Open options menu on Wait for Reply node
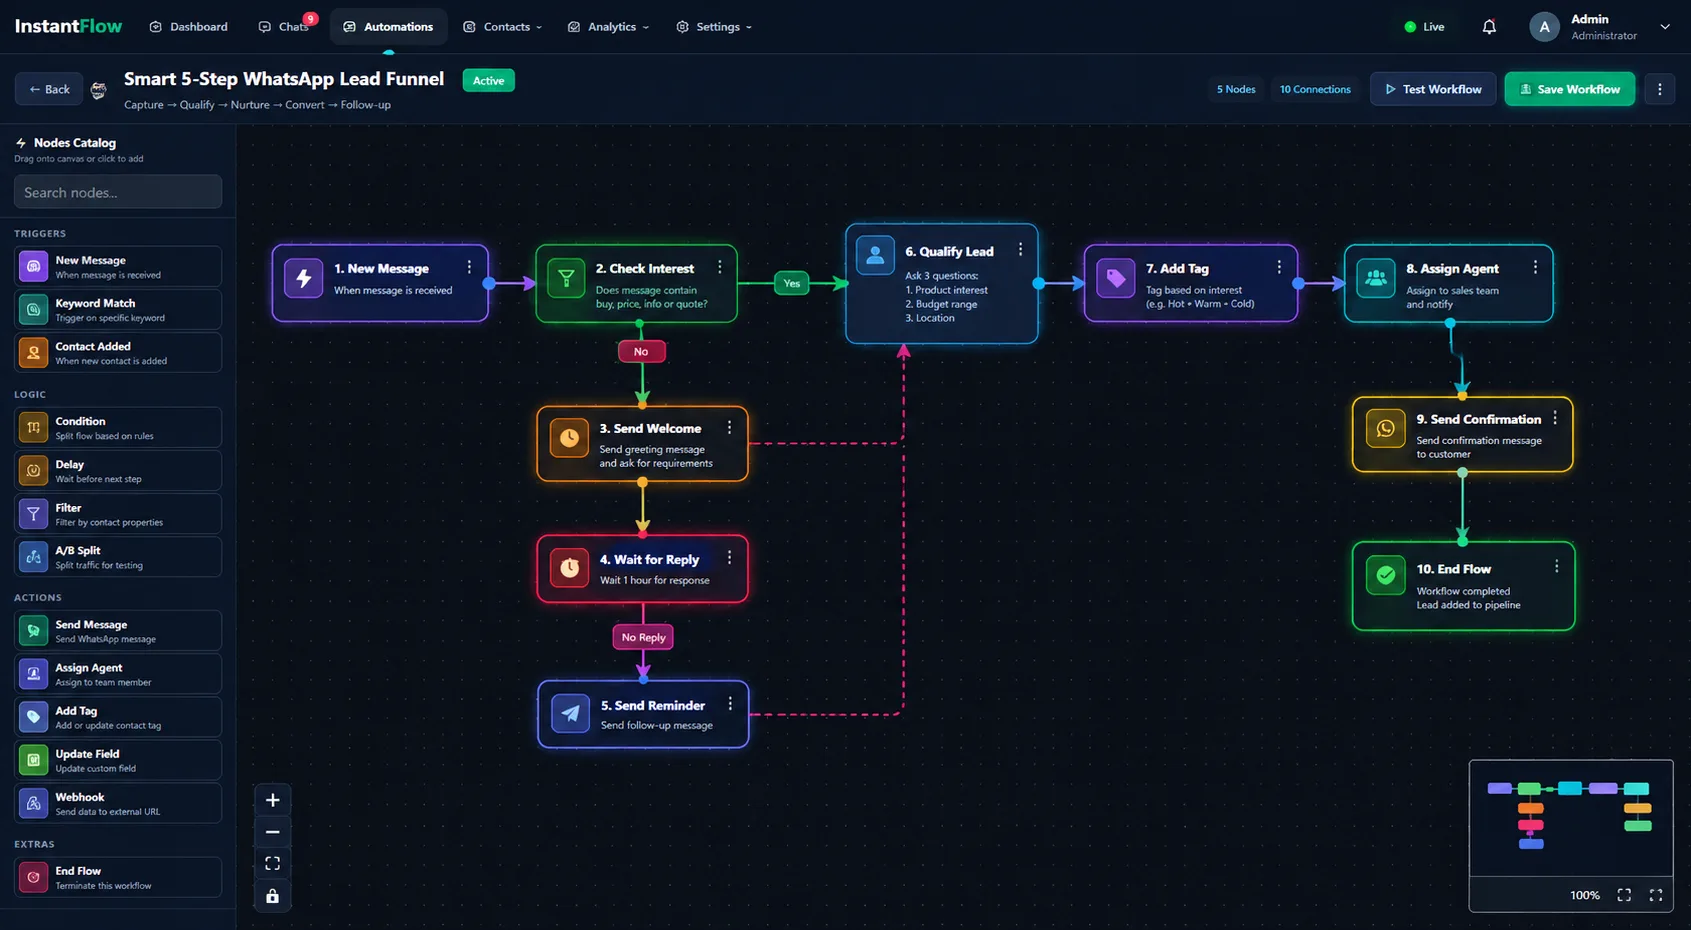Image resolution: width=1691 pixels, height=930 pixels. click(729, 558)
